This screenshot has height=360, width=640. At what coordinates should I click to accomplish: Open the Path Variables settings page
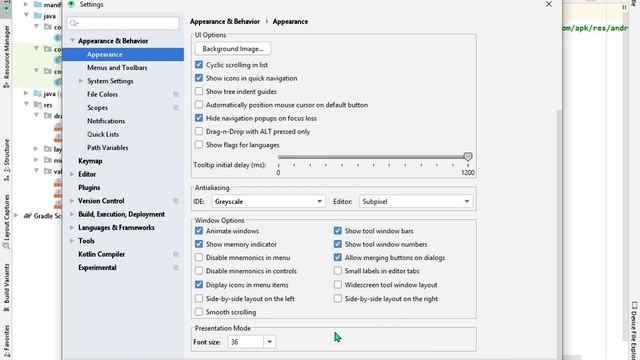point(108,148)
